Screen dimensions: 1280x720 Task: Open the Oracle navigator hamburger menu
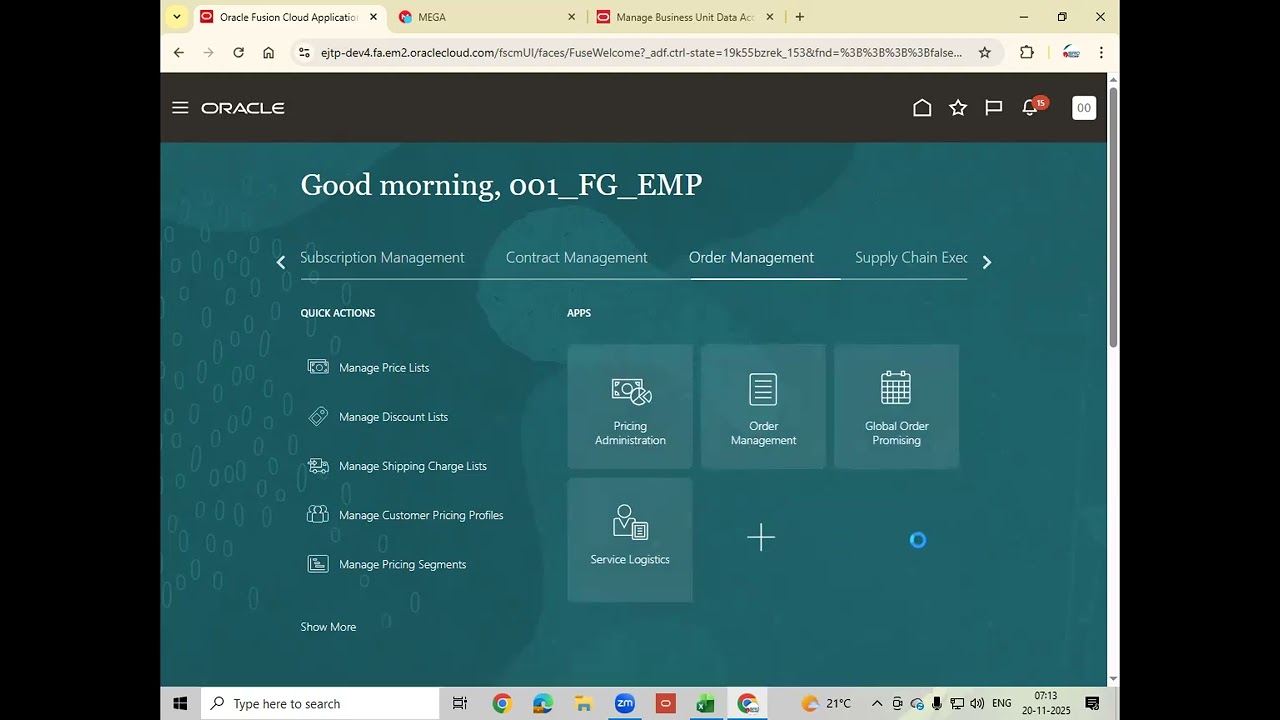click(x=180, y=108)
